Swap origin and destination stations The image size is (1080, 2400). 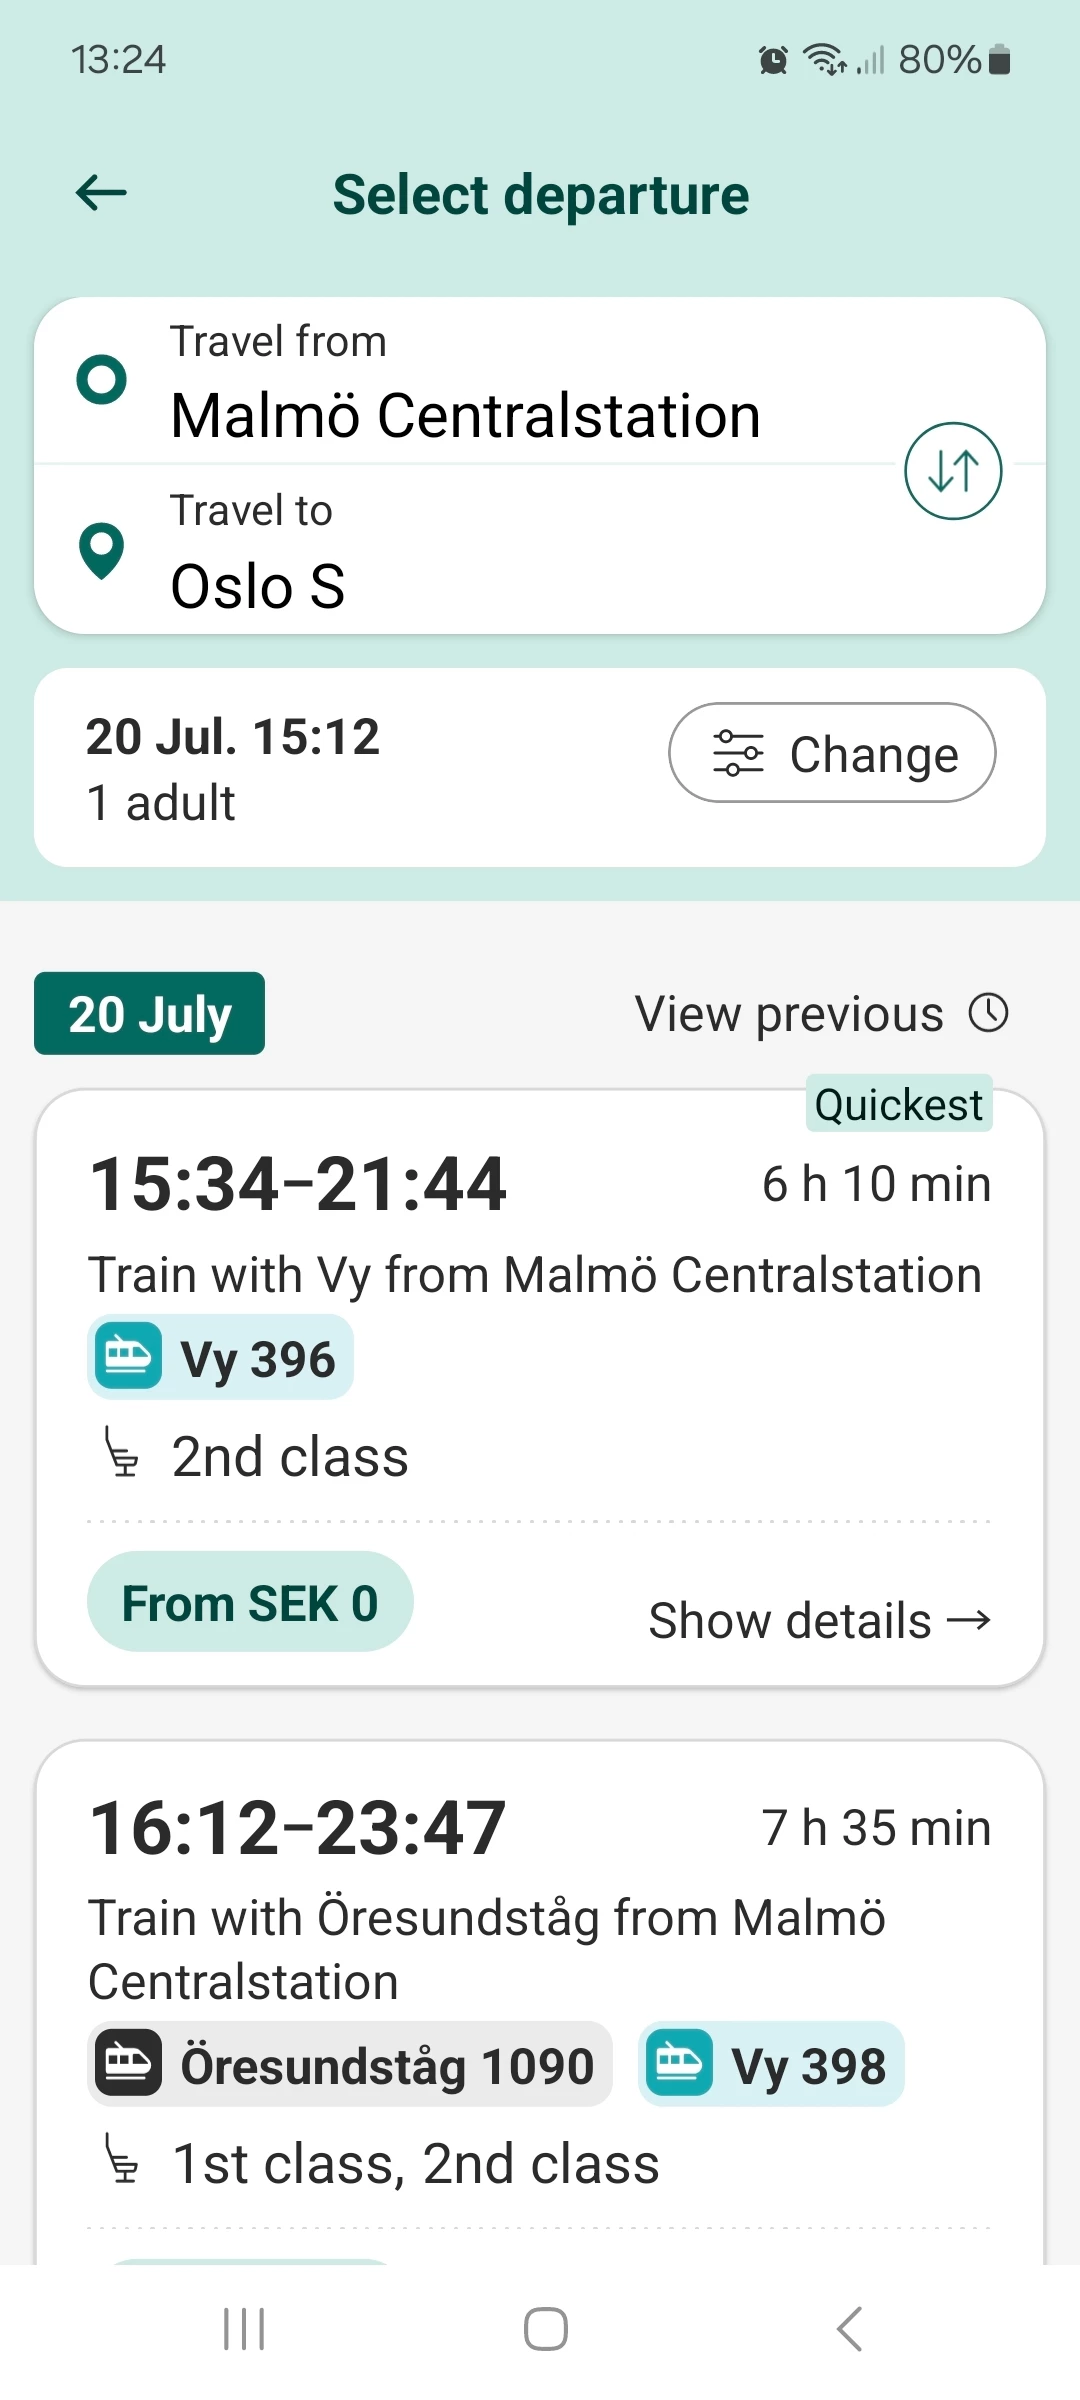click(952, 471)
